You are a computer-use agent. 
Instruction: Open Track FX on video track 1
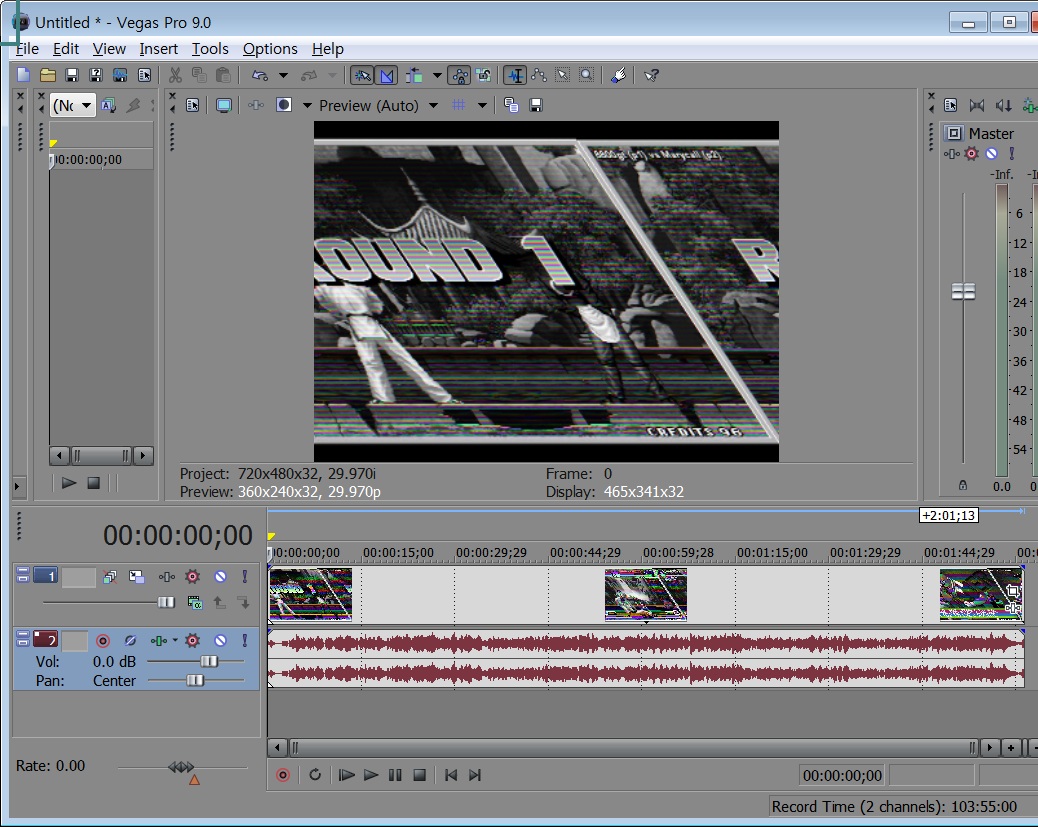(193, 577)
